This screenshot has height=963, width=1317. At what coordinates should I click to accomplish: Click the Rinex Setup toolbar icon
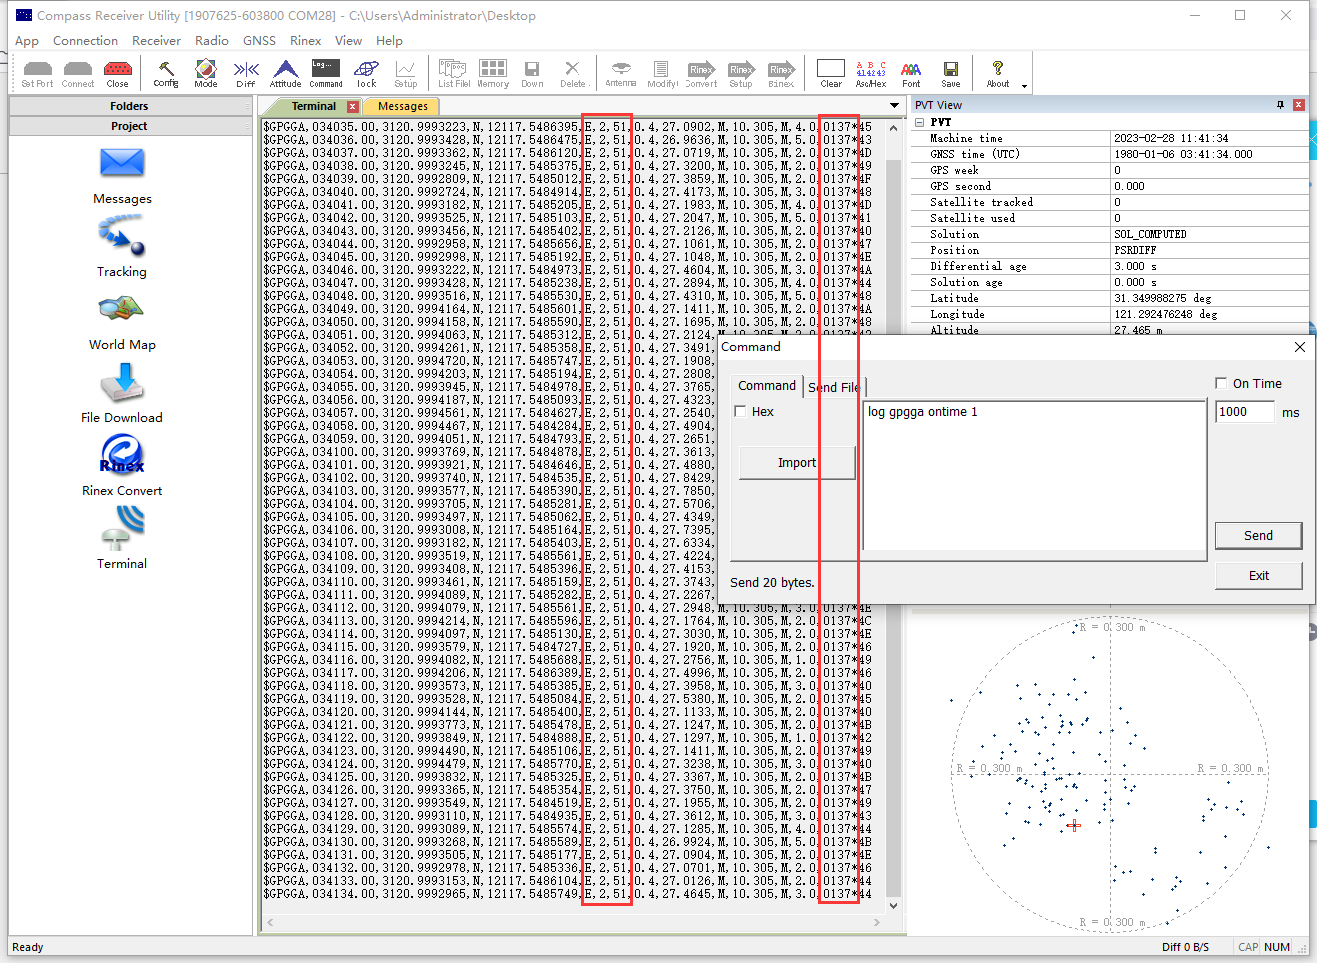[741, 73]
